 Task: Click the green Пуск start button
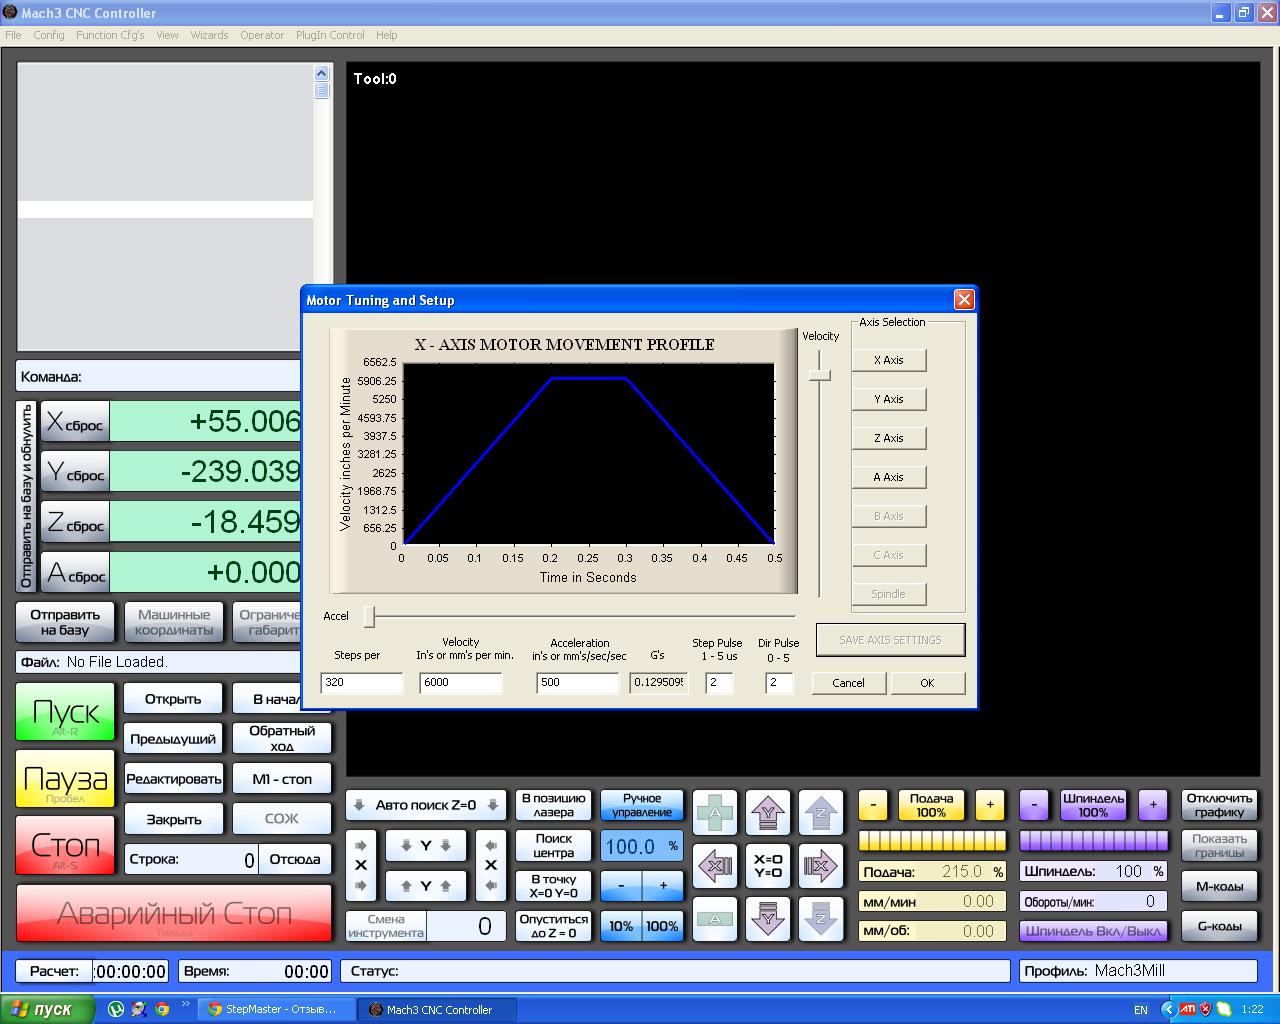click(x=65, y=713)
